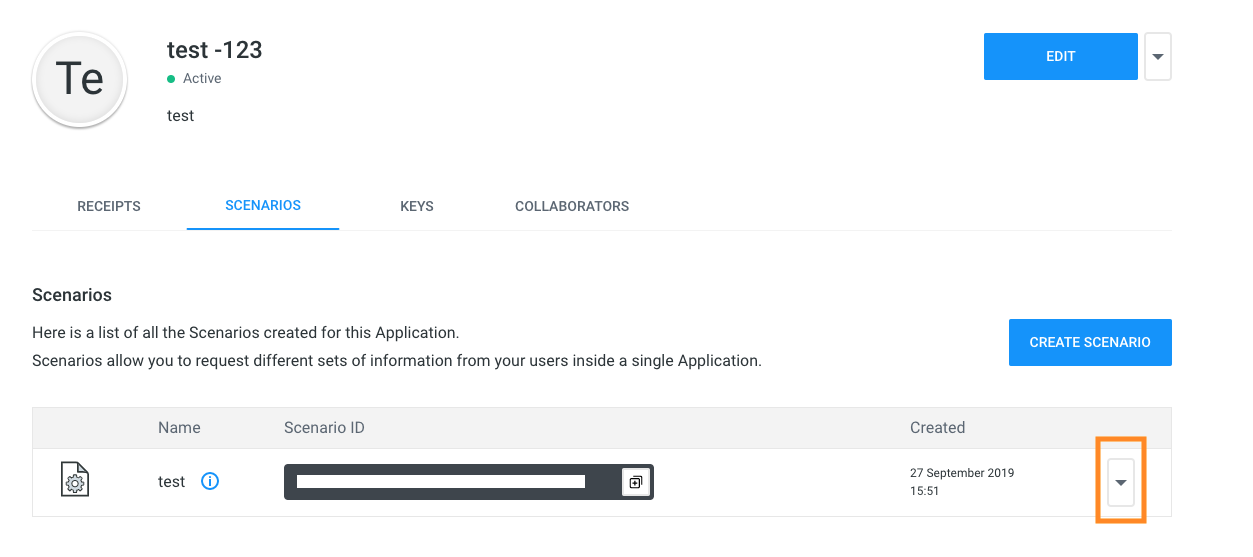Click the CREATE SCENARIO button
The width and height of the screenshot is (1253, 557).
click(x=1090, y=342)
